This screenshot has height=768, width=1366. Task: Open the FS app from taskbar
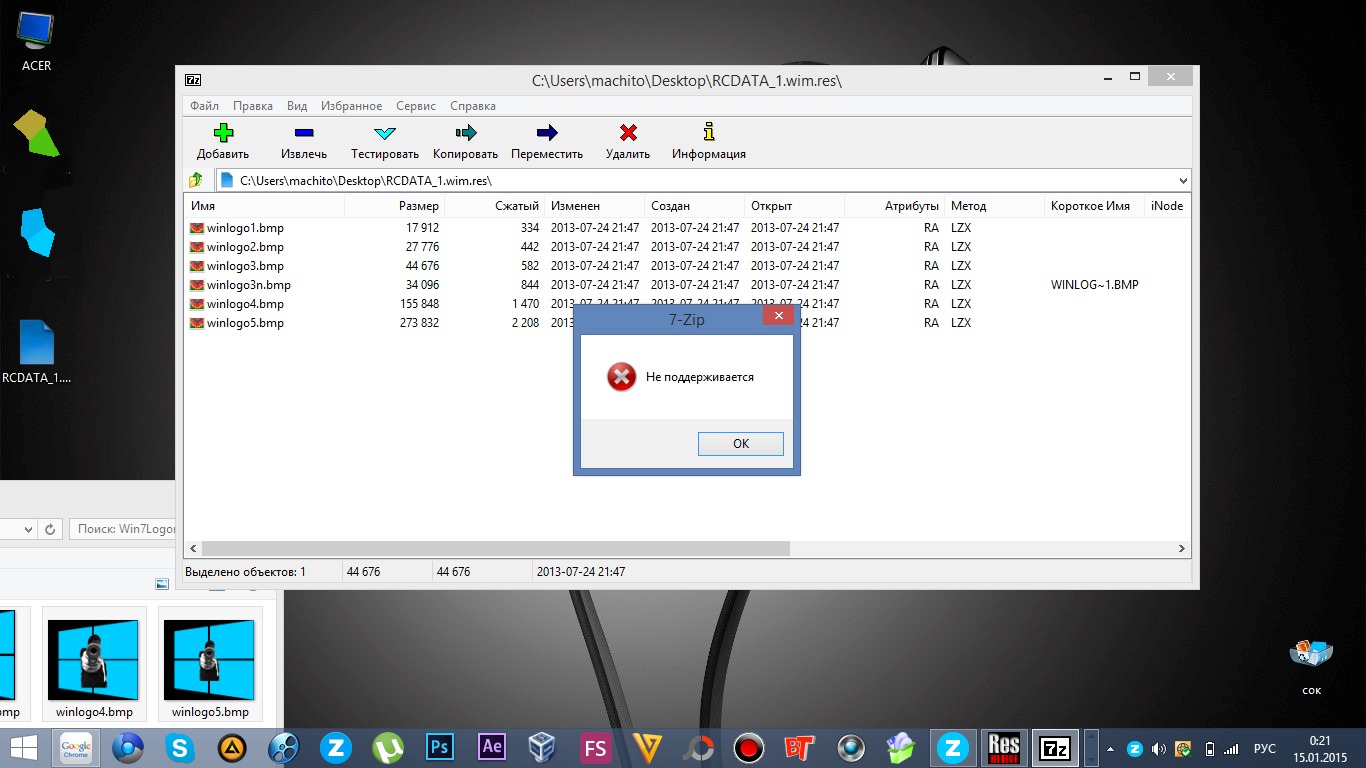[595, 748]
